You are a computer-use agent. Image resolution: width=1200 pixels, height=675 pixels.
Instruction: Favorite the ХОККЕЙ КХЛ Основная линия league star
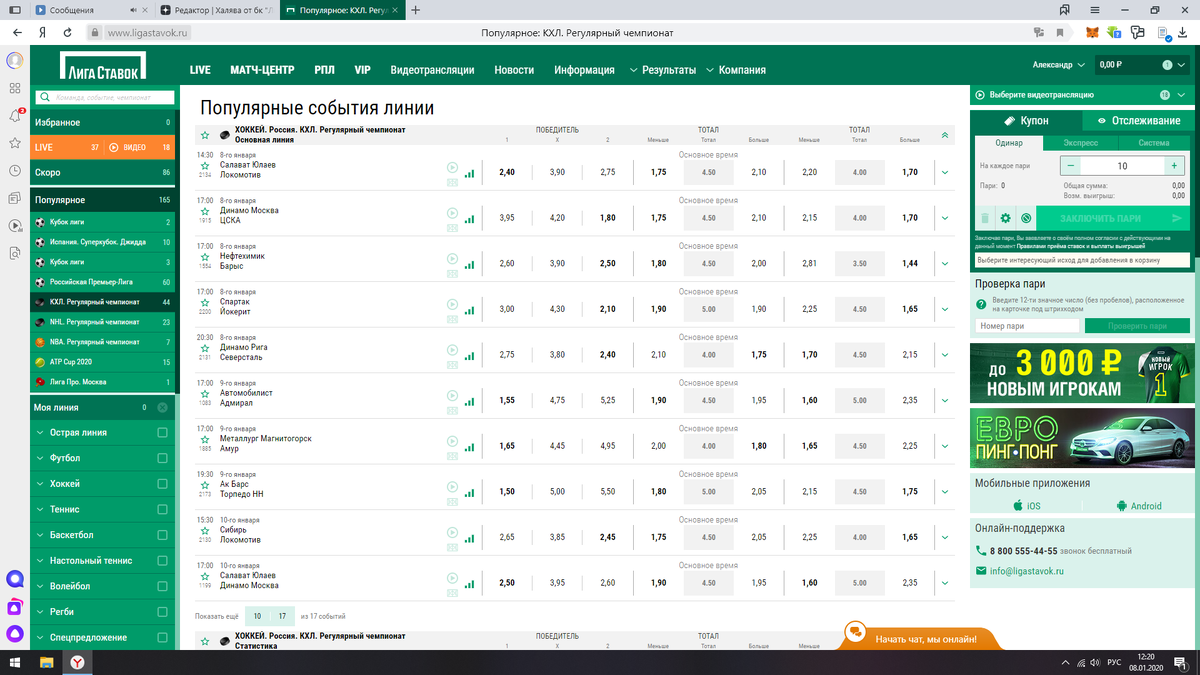[205, 135]
